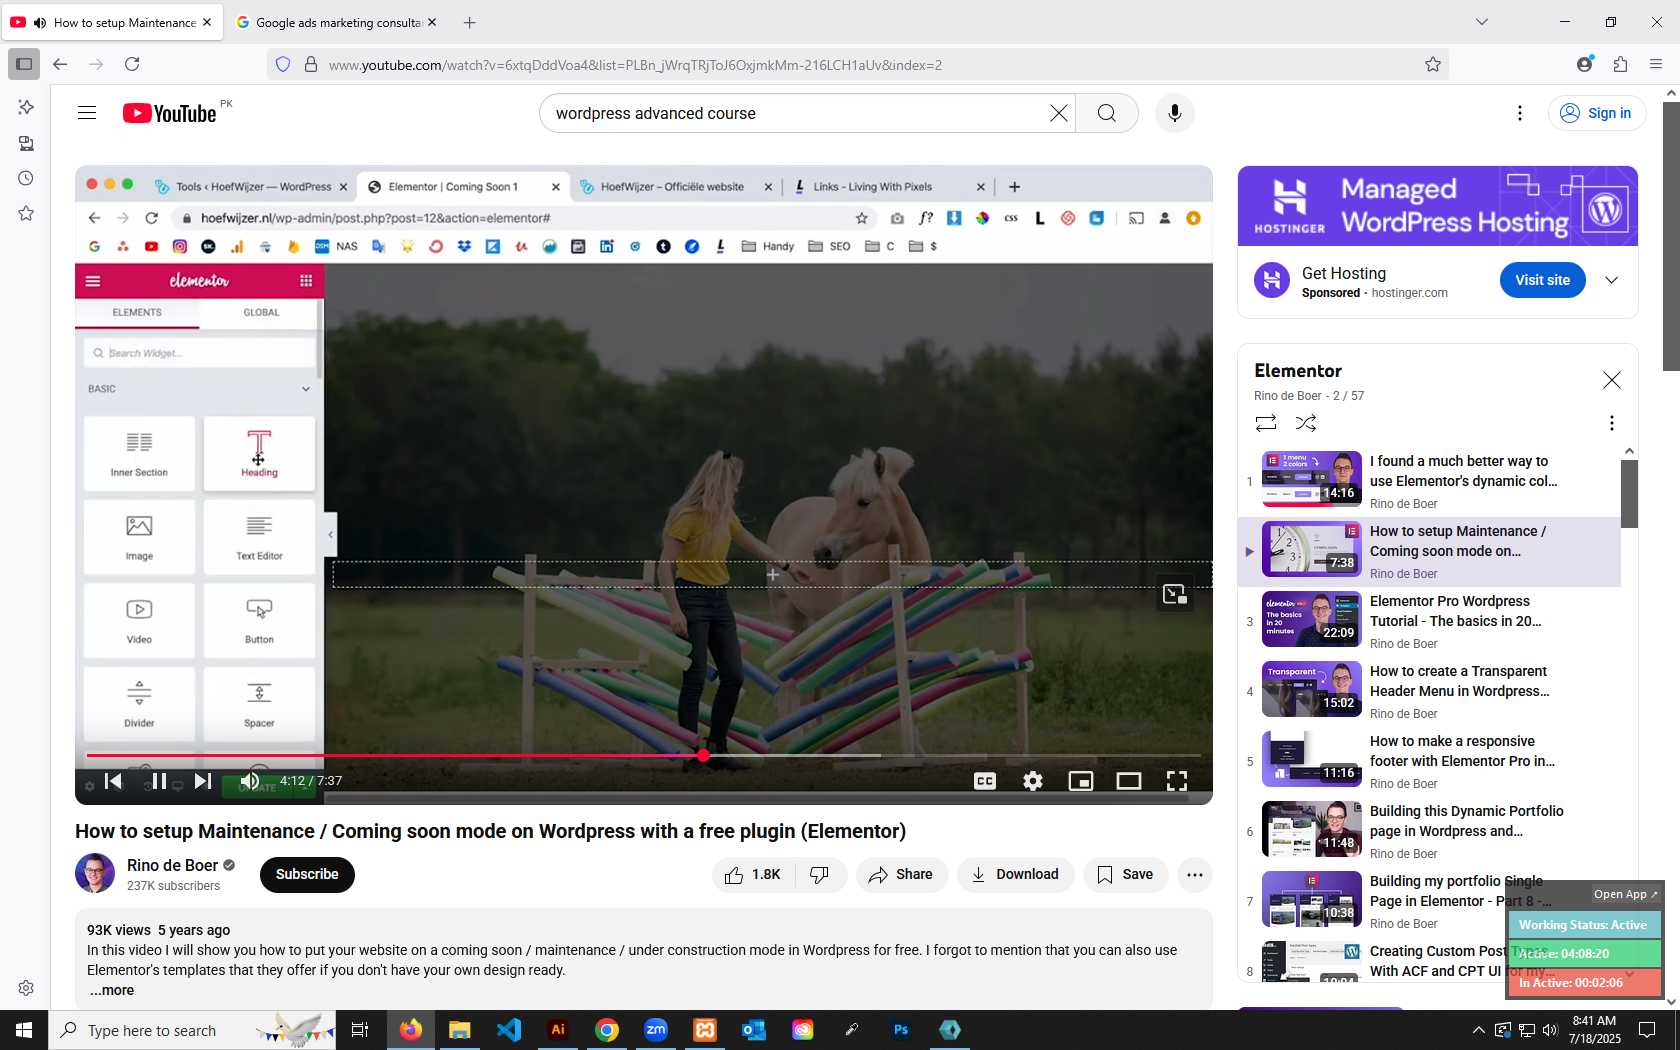1680x1050 pixels.
Task: Open Photoshop from the taskbar
Action: click(x=901, y=1030)
